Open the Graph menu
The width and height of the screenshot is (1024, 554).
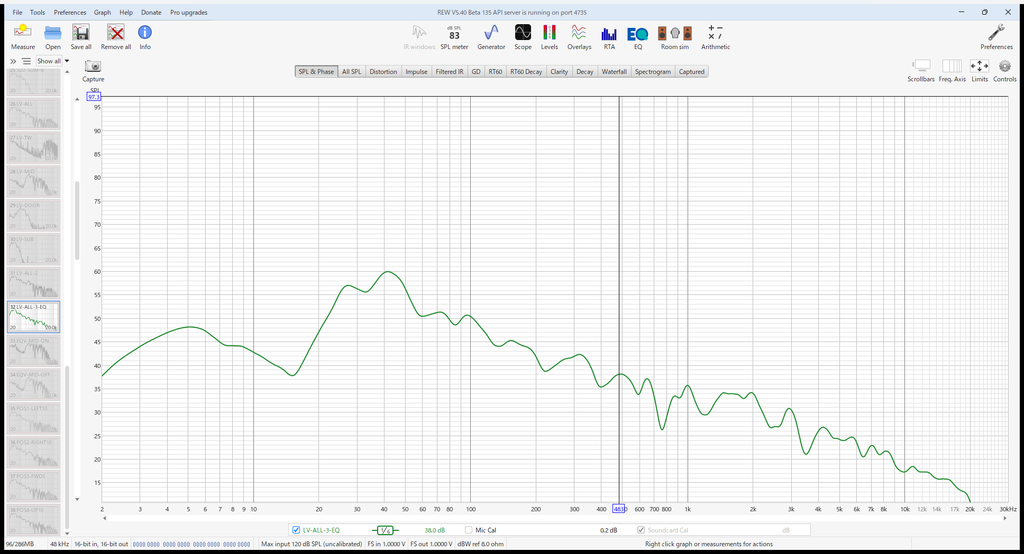click(x=102, y=12)
